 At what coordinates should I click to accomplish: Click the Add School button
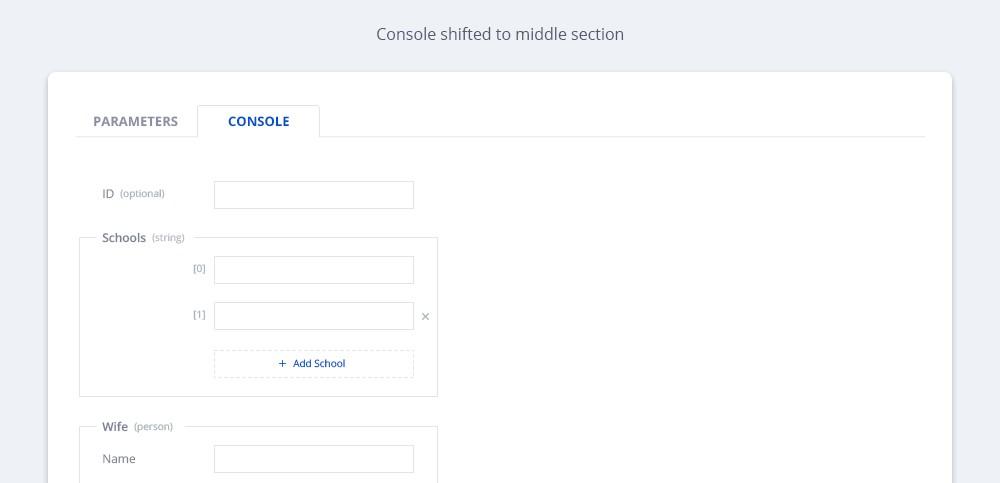[x=314, y=364]
